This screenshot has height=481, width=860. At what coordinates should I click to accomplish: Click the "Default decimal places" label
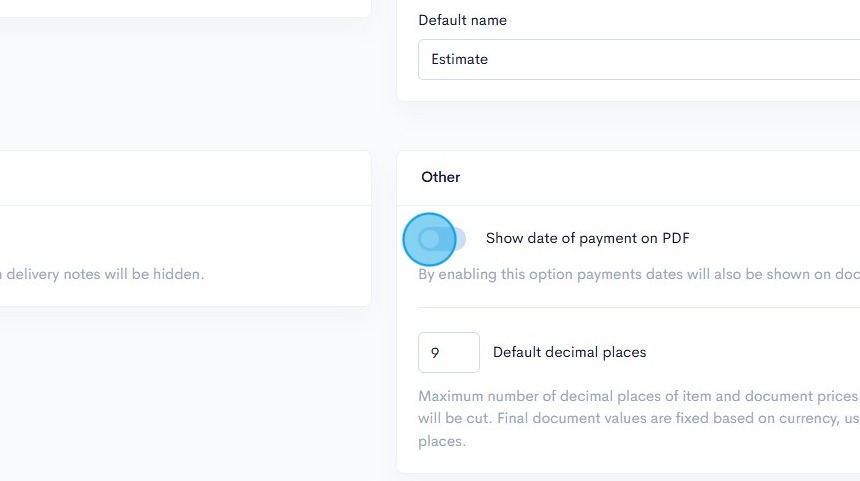[569, 352]
